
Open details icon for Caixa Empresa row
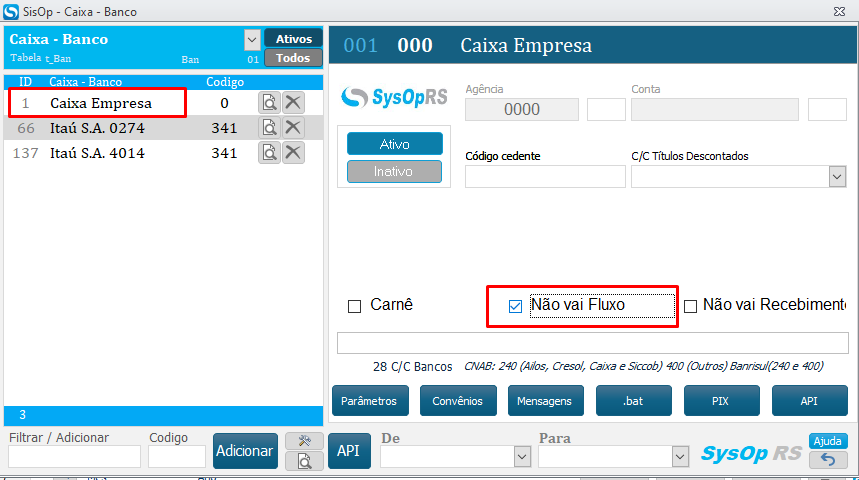click(269, 101)
